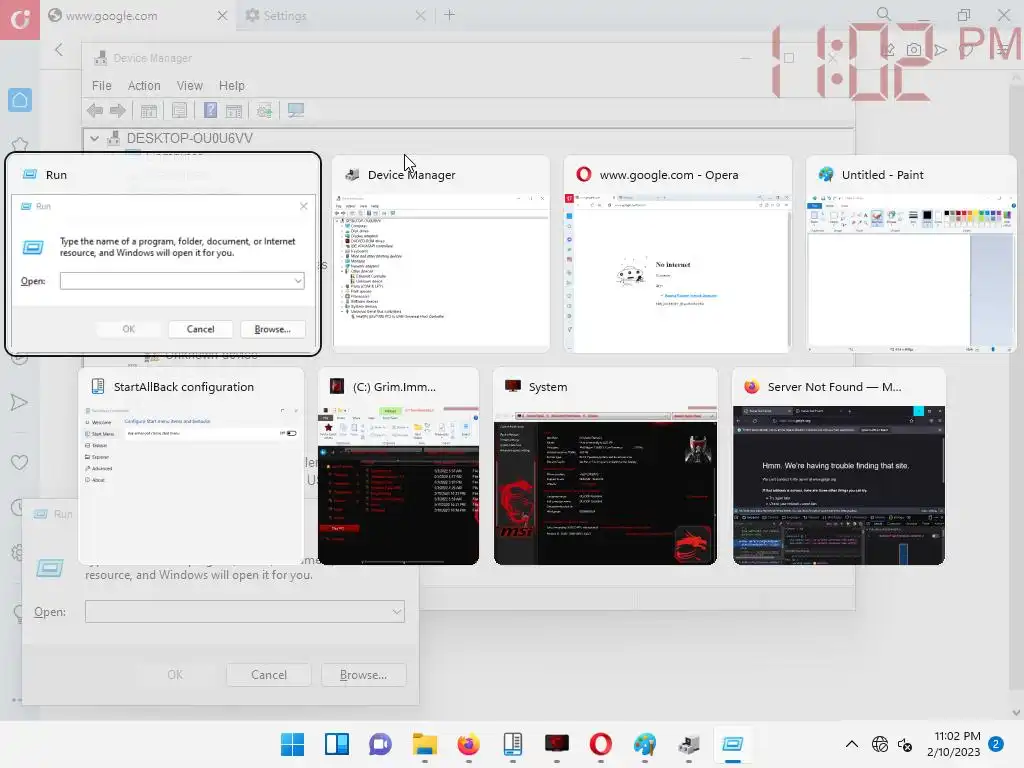Switch to the Run window thumbnail
The height and width of the screenshot is (768, 1024).
pyautogui.click(x=163, y=254)
